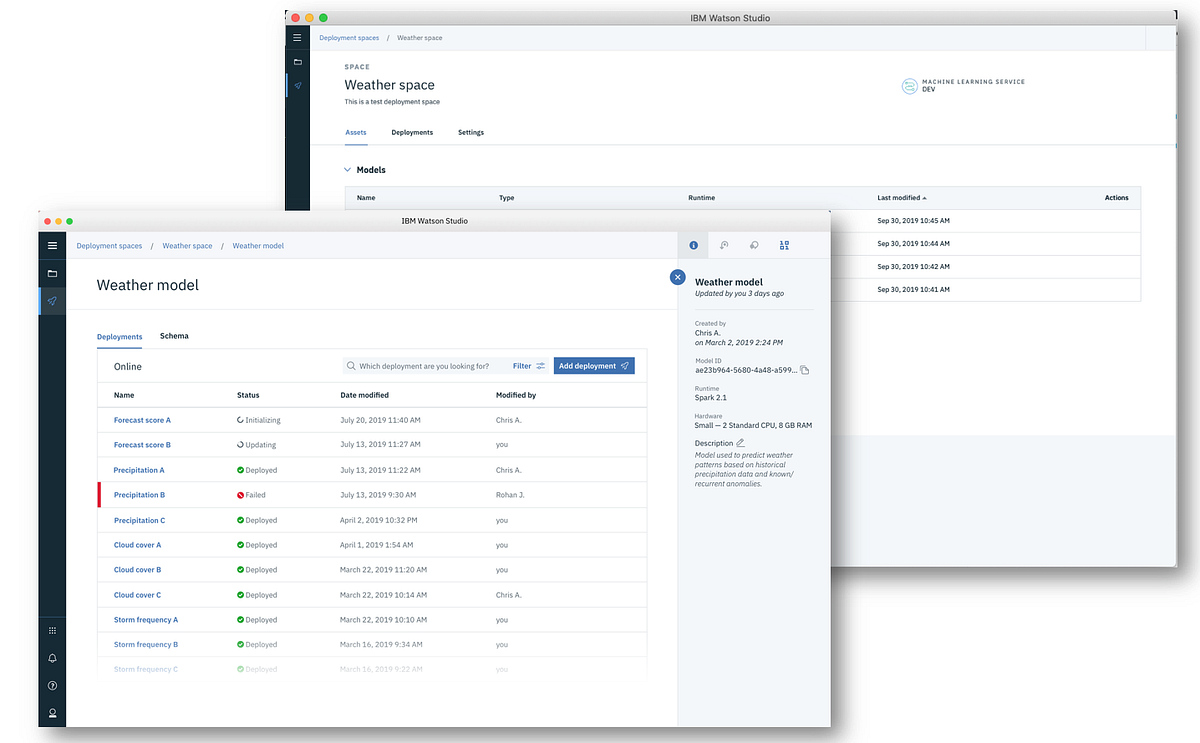Open the hamburger navigation menu icon

[52, 245]
